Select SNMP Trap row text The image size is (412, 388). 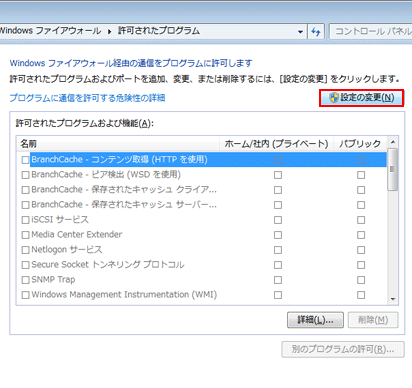(x=53, y=280)
